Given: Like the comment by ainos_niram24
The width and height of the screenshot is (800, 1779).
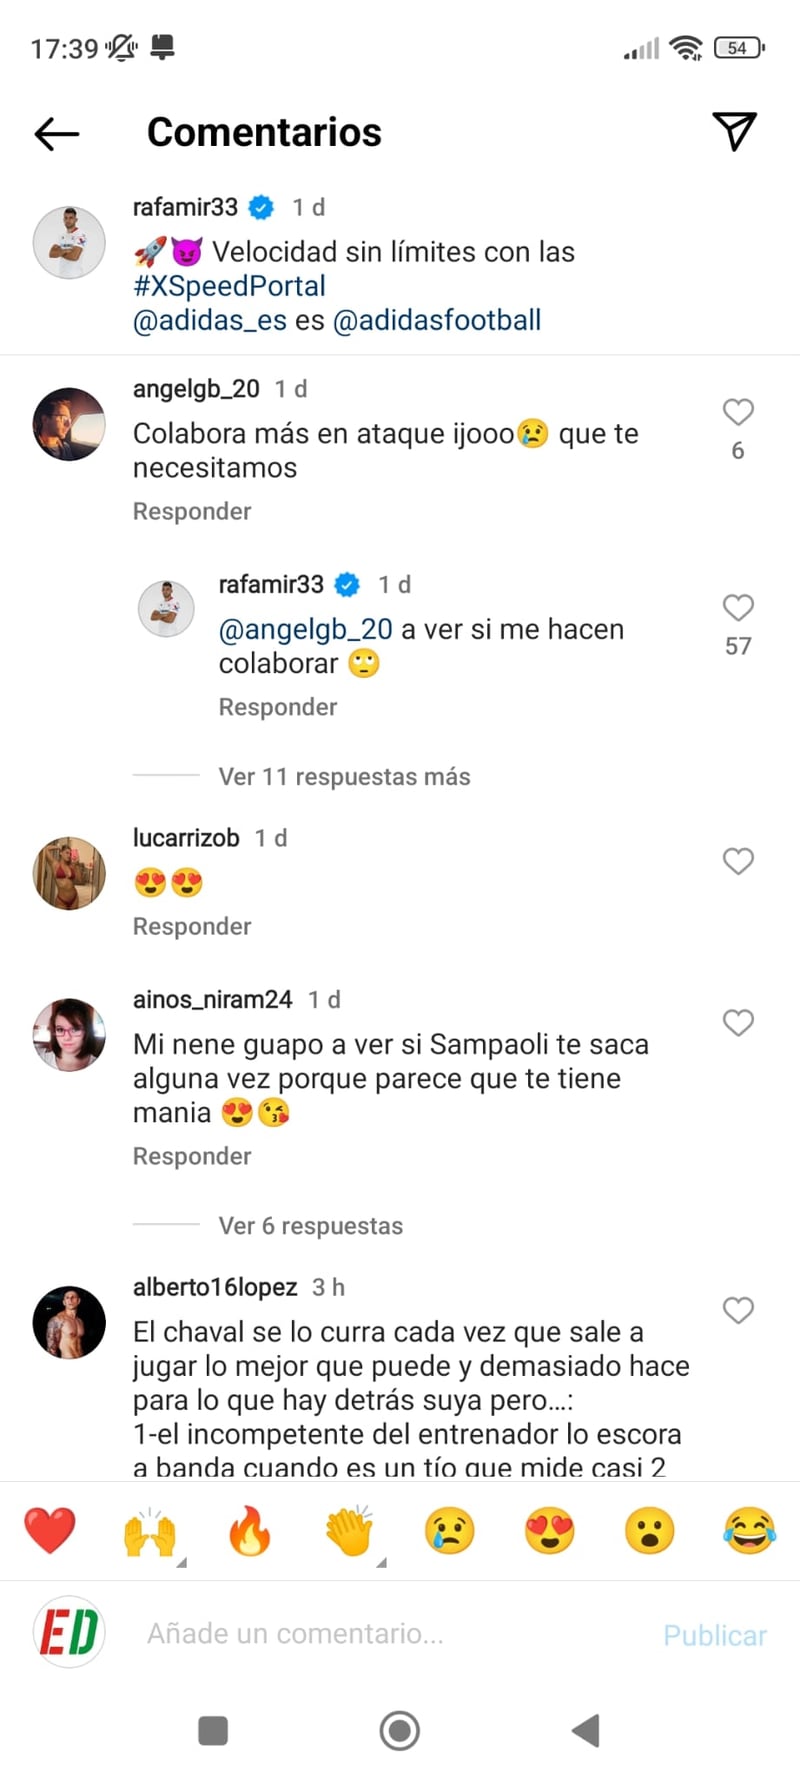Looking at the screenshot, I should pyautogui.click(x=738, y=1023).
